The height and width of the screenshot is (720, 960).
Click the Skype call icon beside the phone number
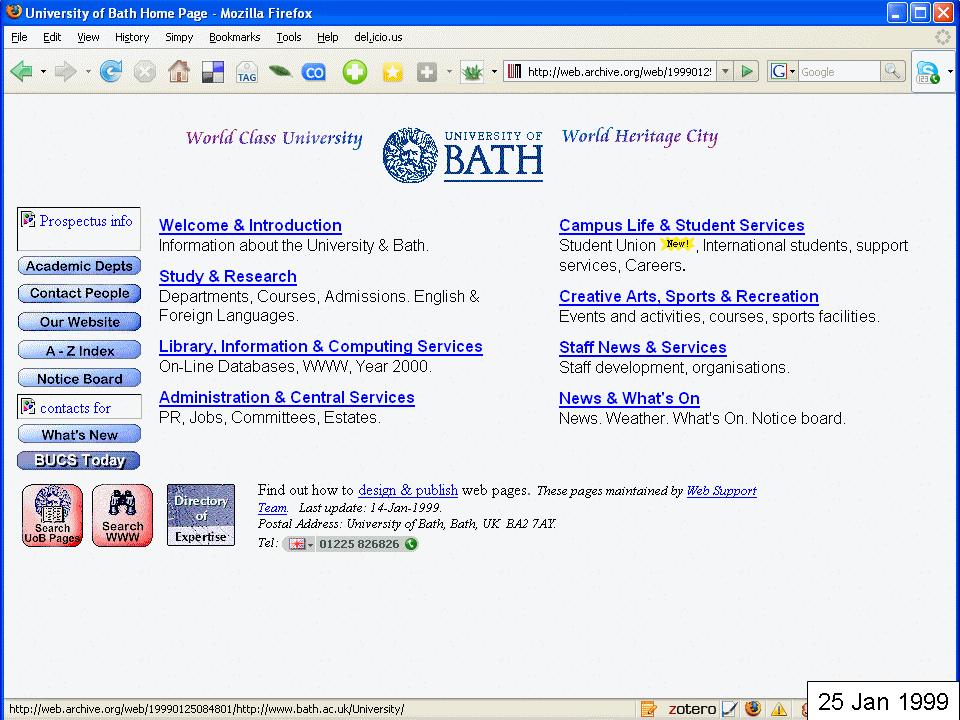411,544
